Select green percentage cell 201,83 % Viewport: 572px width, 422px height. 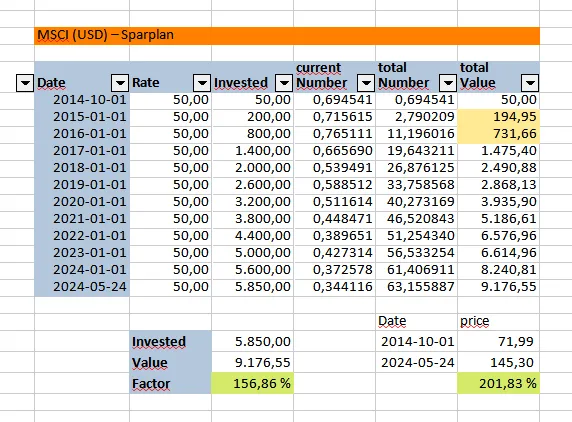(x=499, y=384)
